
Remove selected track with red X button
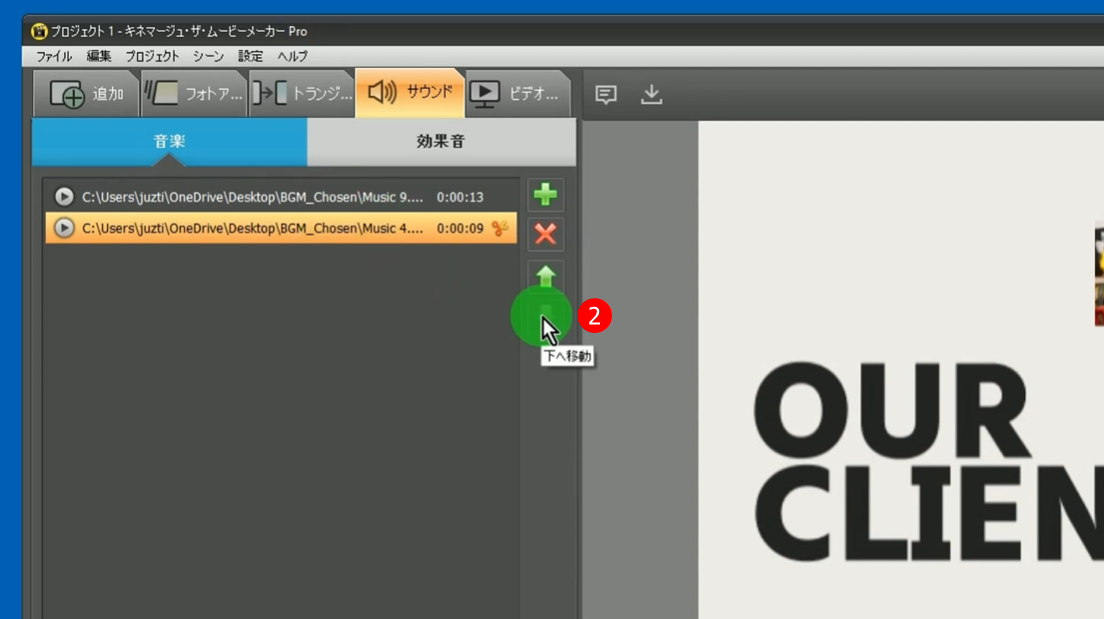(545, 234)
